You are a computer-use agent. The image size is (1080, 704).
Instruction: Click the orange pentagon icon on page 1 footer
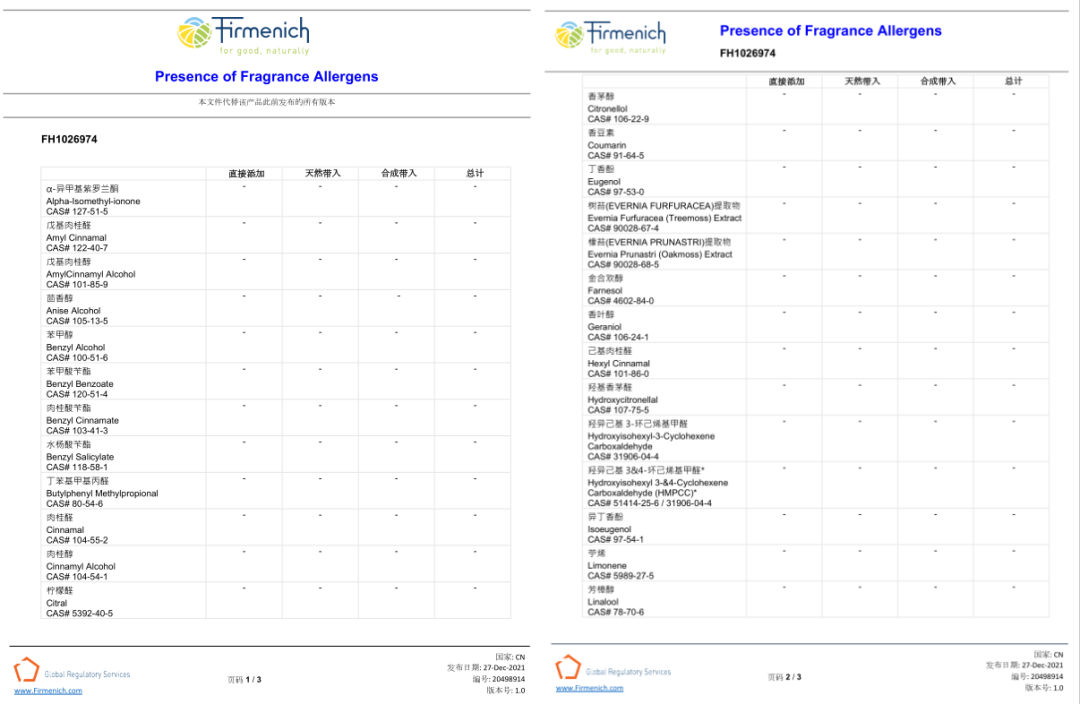(x=26, y=671)
